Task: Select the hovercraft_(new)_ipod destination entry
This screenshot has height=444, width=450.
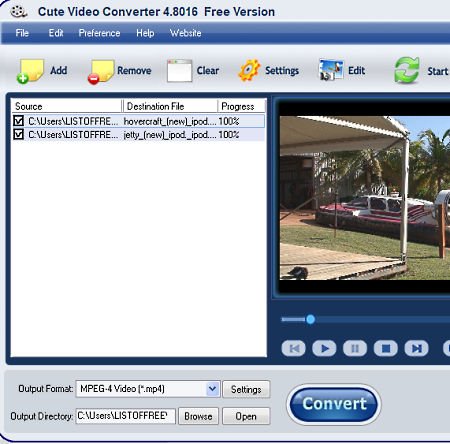Action: 170,121
